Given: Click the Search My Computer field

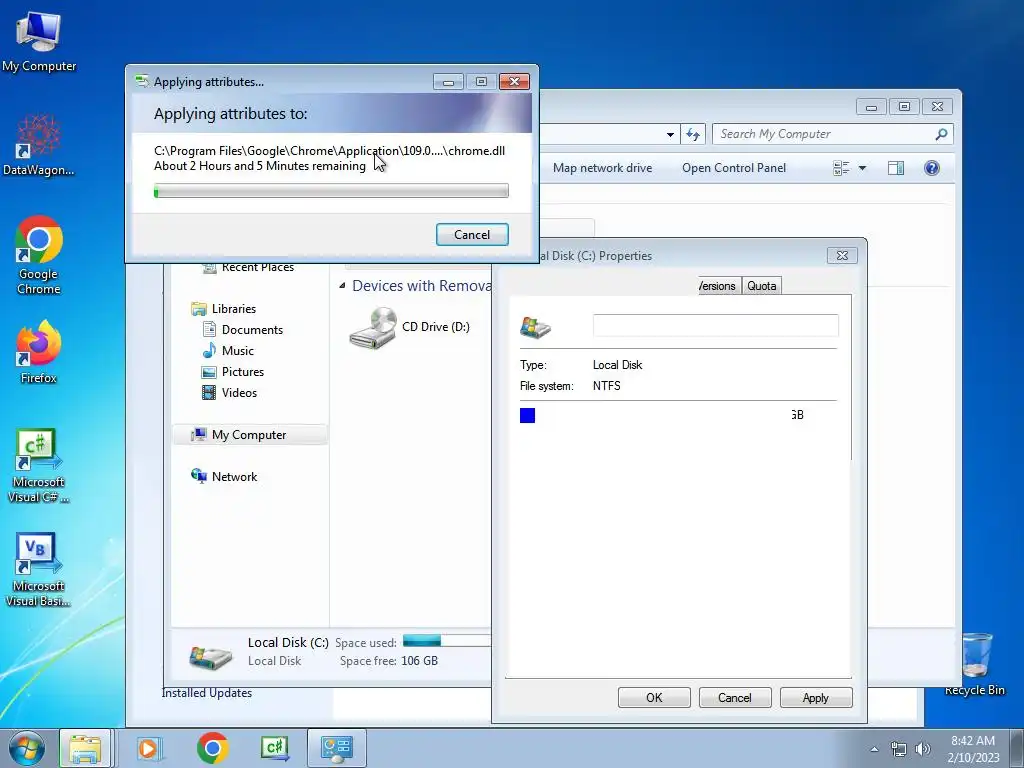Looking at the screenshot, I should click(824, 134).
